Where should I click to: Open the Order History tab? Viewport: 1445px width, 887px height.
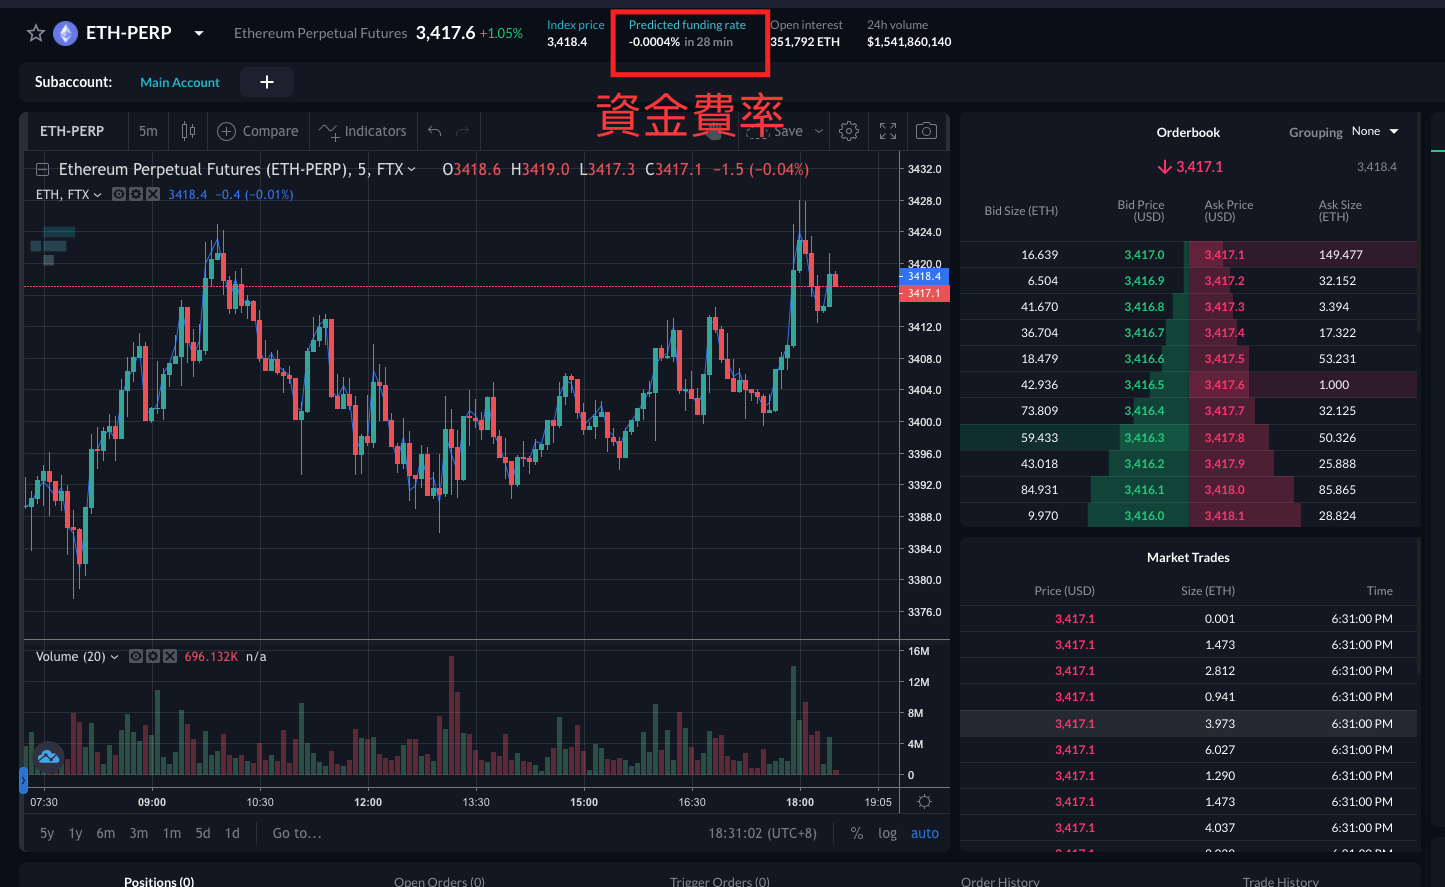tap(1000, 881)
